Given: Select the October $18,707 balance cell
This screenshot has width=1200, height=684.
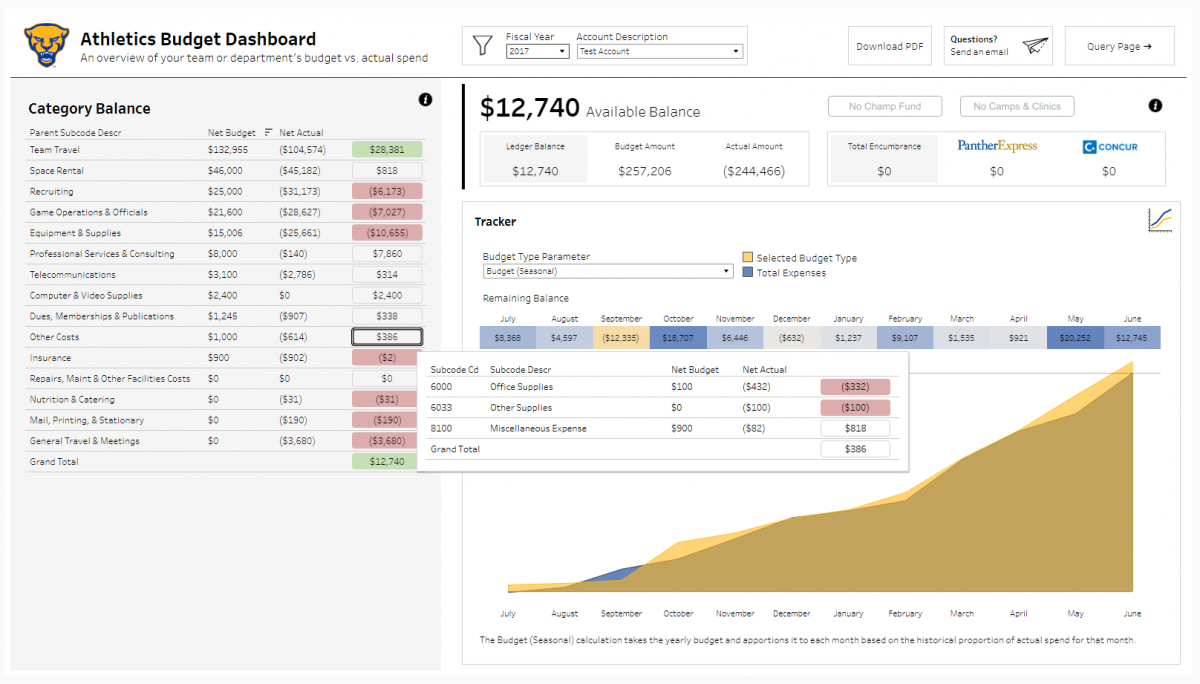Looking at the screenshot, I should tap(678, 338).
